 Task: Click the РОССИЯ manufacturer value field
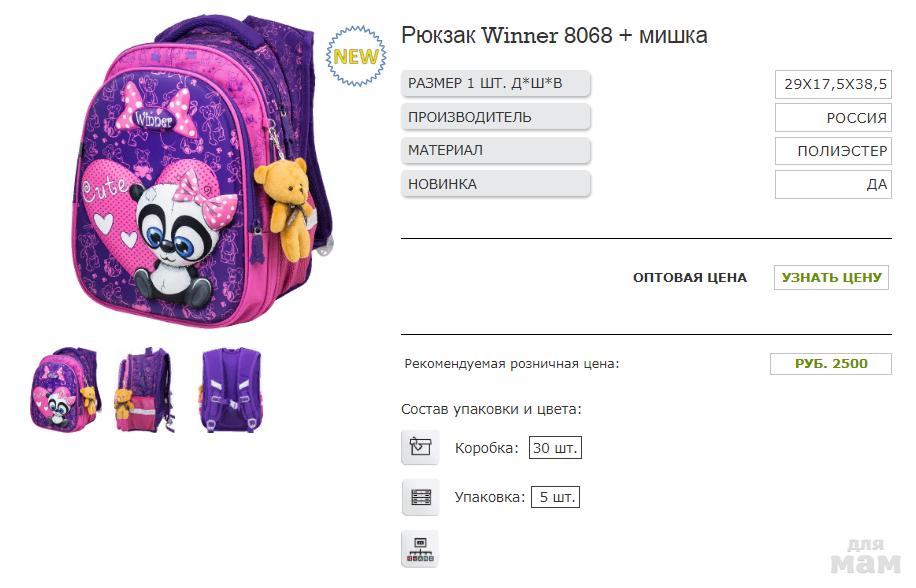pos(834,117)
